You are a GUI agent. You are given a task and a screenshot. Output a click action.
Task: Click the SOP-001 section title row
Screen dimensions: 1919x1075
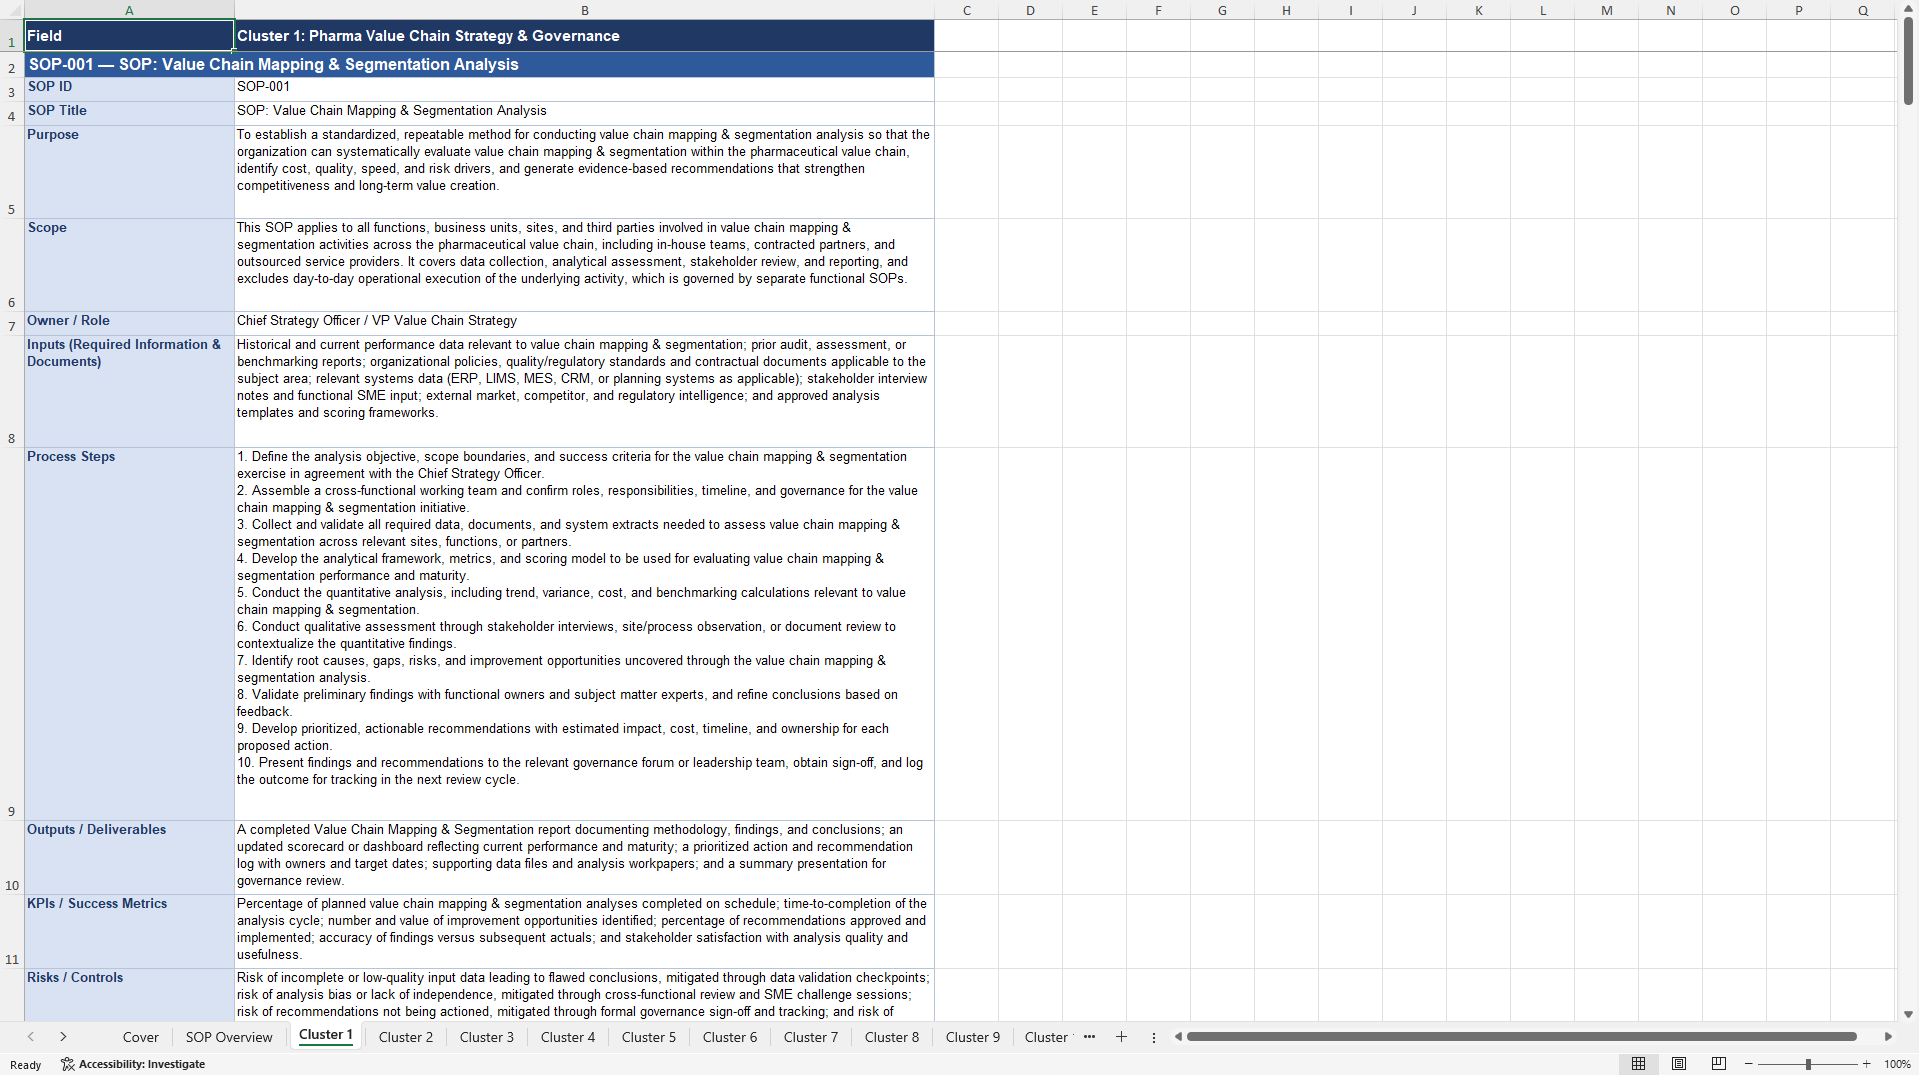click(479, 64)
